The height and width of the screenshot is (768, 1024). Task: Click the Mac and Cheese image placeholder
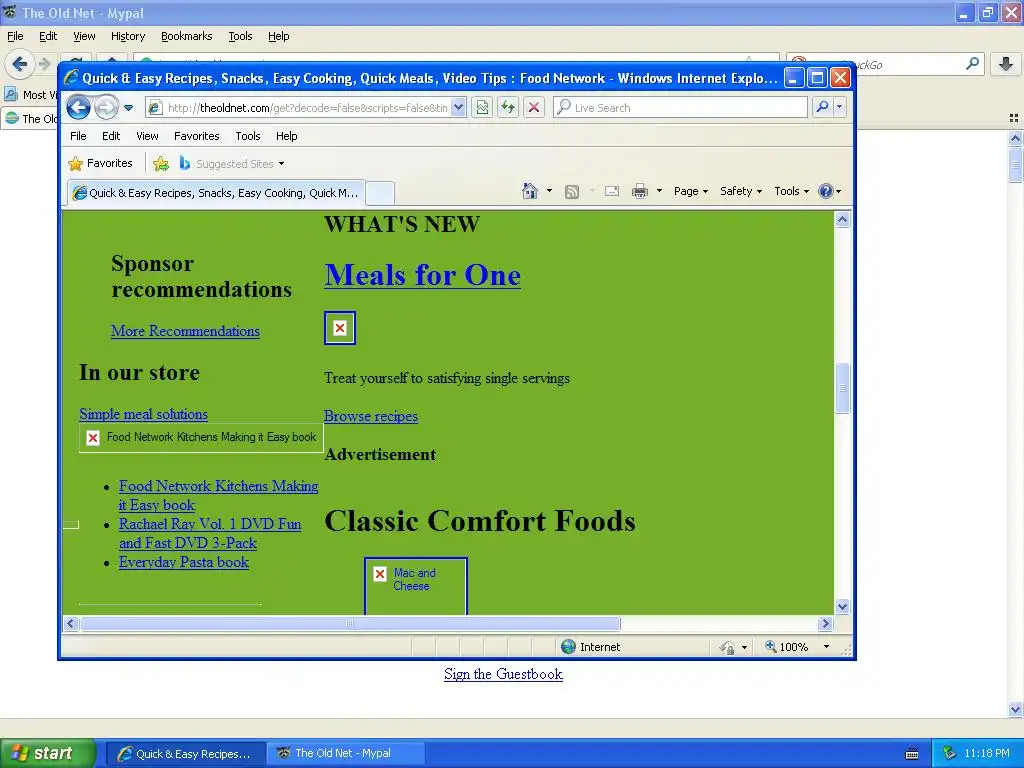[416, 586]
